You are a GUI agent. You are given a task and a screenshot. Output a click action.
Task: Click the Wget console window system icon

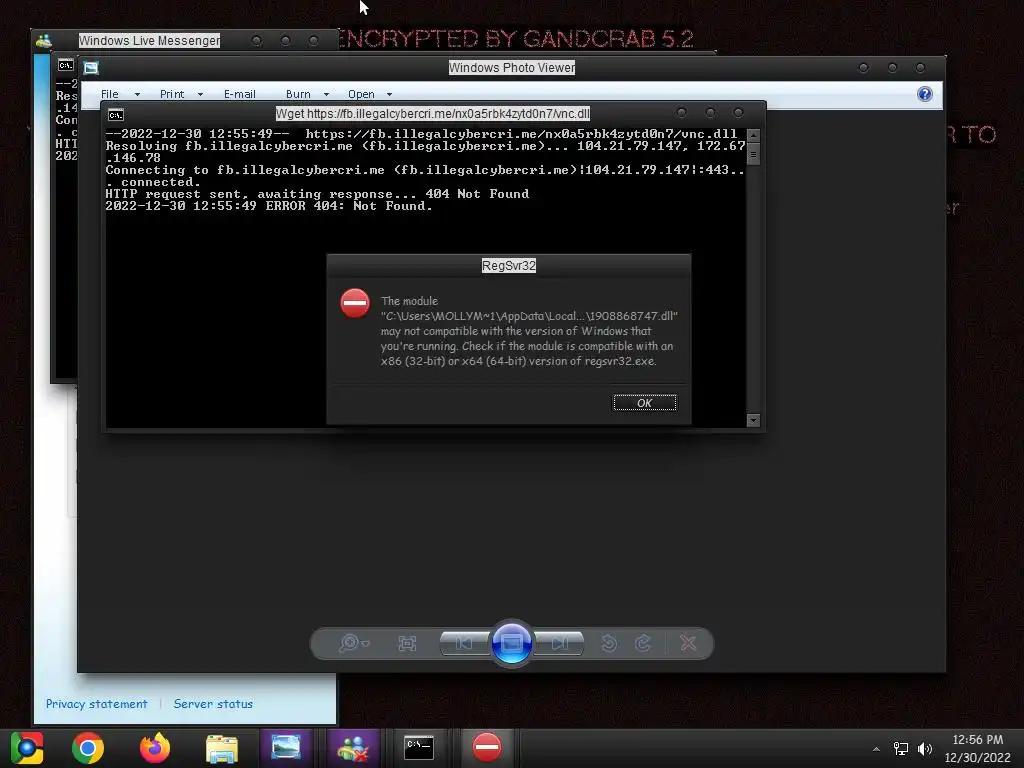[x=116, y=115]
